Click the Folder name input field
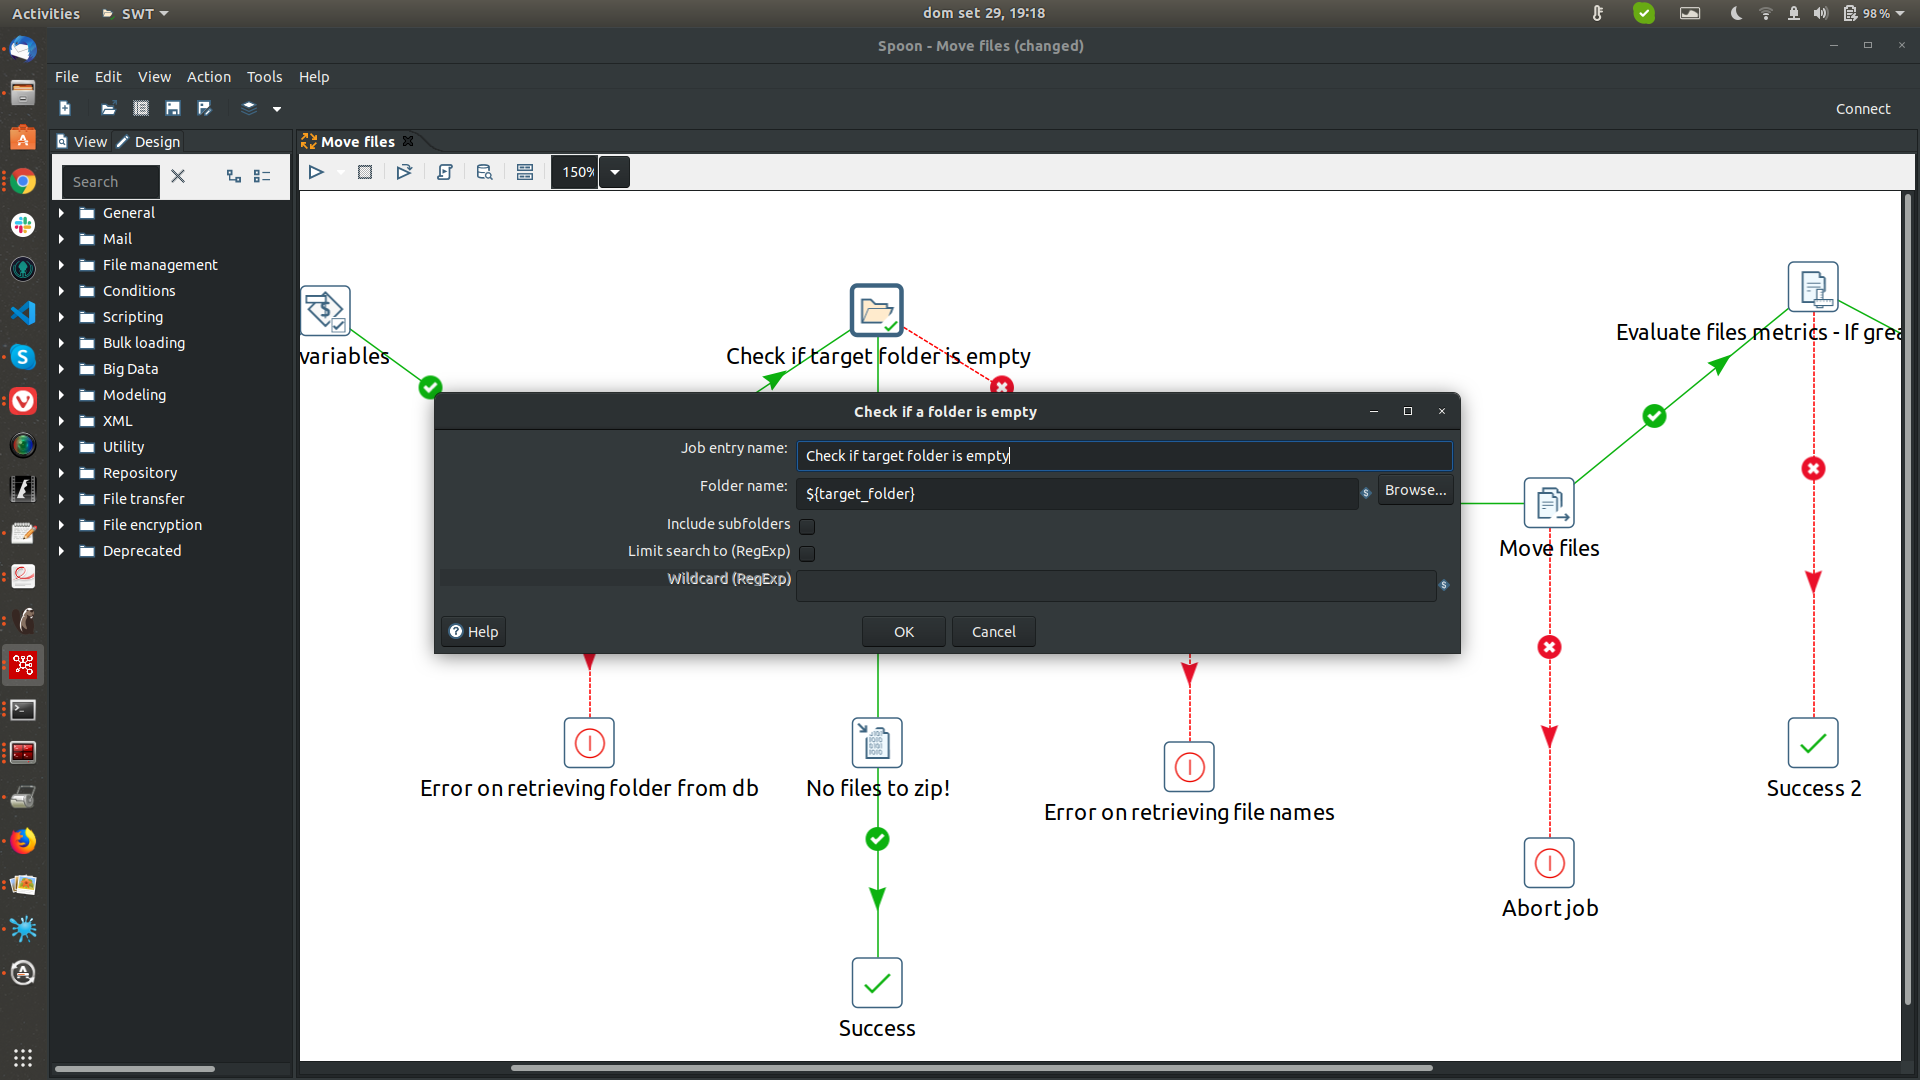 click(1076, 494)
